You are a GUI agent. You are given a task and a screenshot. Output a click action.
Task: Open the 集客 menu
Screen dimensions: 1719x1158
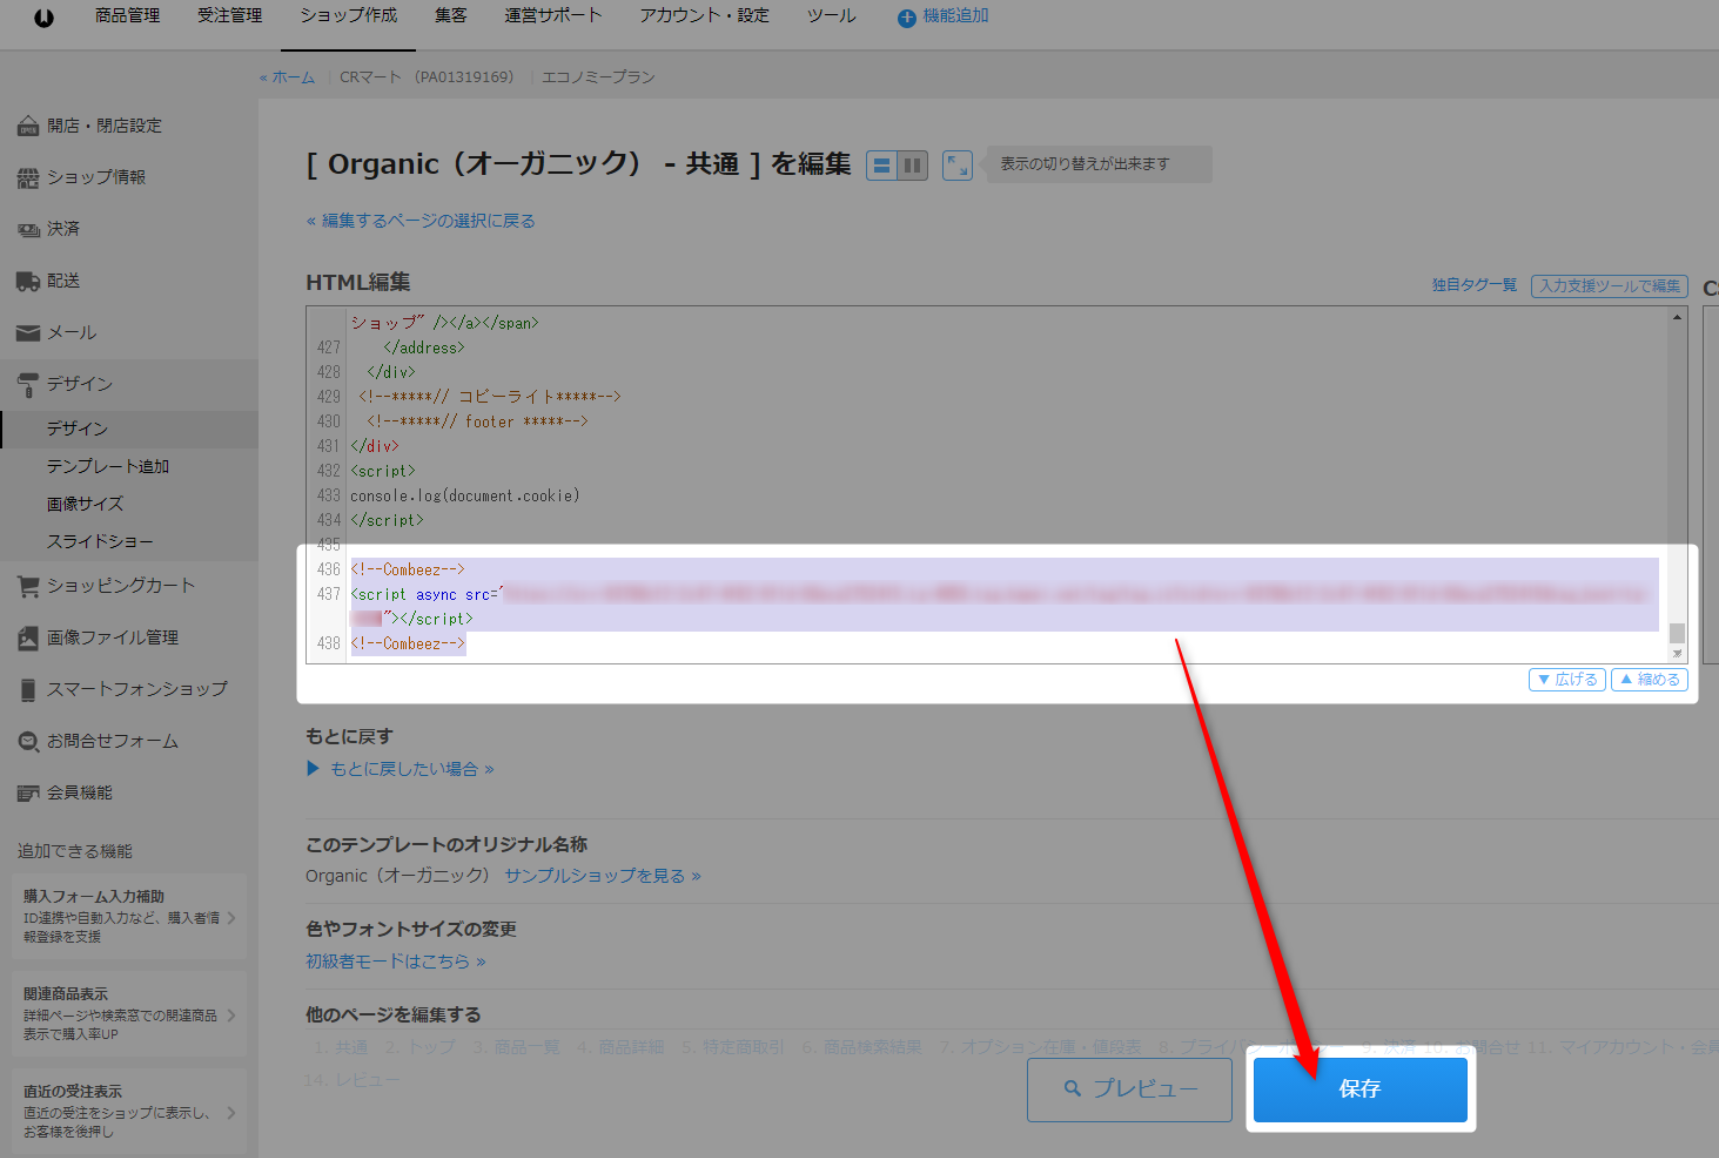[x=450, y=16]
